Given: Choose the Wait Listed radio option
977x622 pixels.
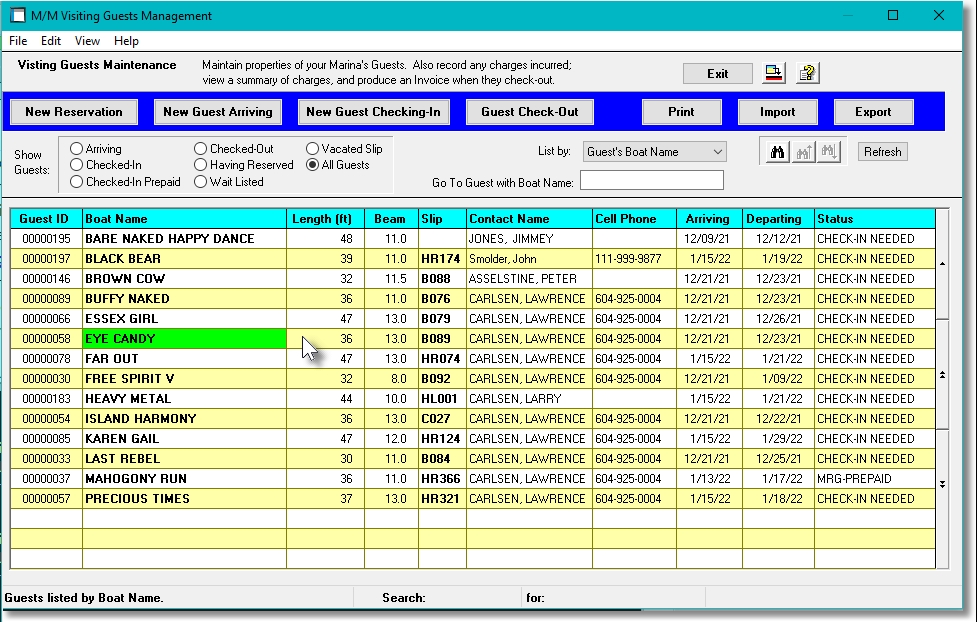Looking at the screenshot, I should point(201,182).
